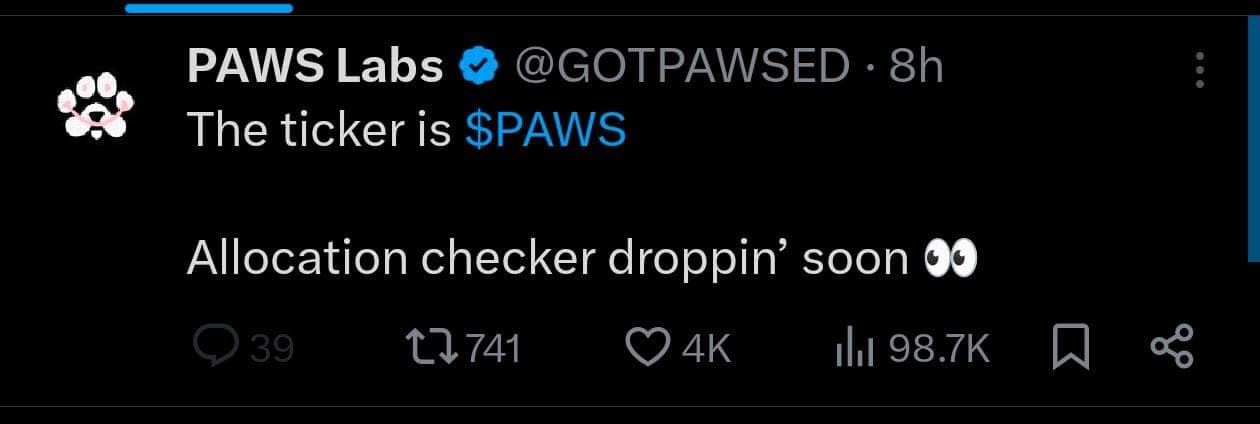This screenshot has height=424, width=1260.
Task: Click the 39 replies count
Action: pyautogui.click(x=271, y=349)
